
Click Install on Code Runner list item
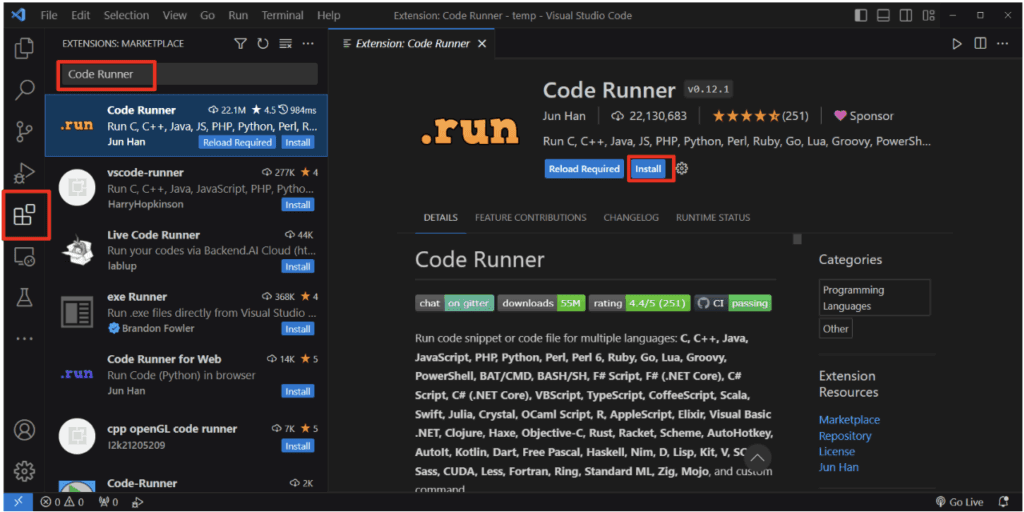[x=298, y=142]
